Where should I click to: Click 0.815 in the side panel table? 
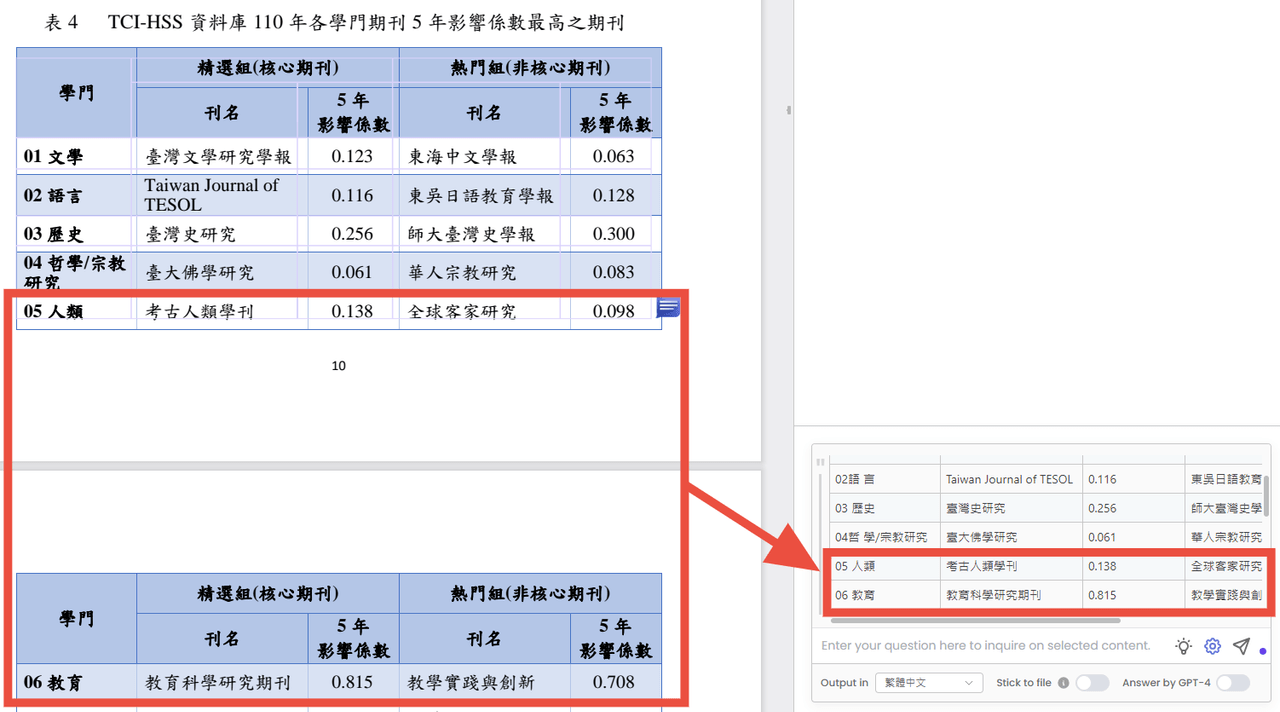pos(1102,595)
